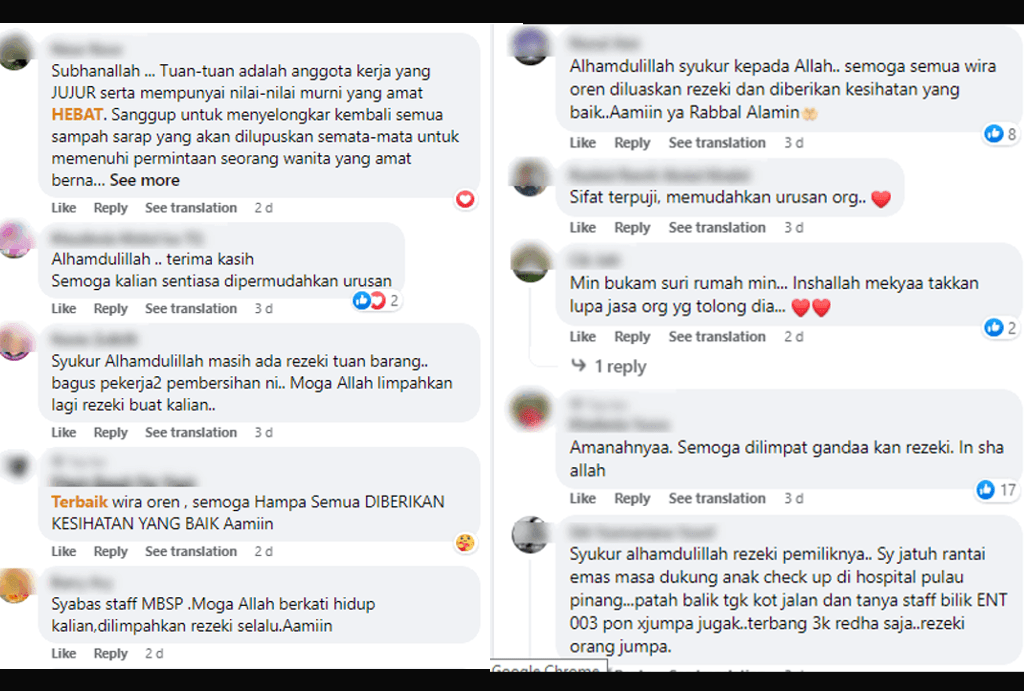Open the 8 likes reaction on the wira oren diluaskan rezeki comment

tap(1000, 134)
